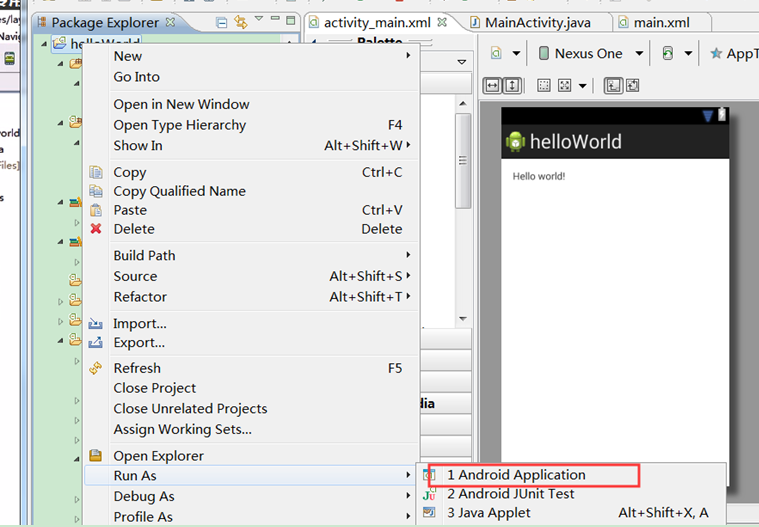The height and width of the screenshot is (527, 759).
Task: Click the emulate real size icon
Action: click(633, 86)
